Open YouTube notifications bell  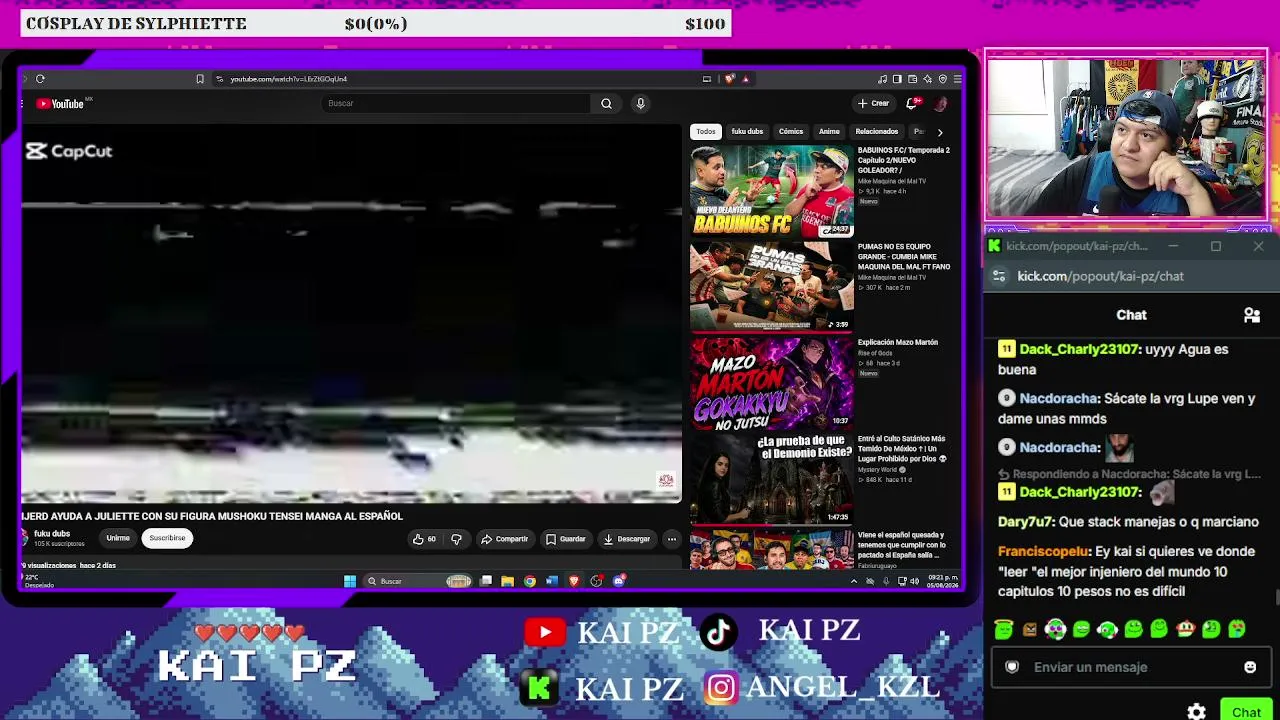(912, 103)
